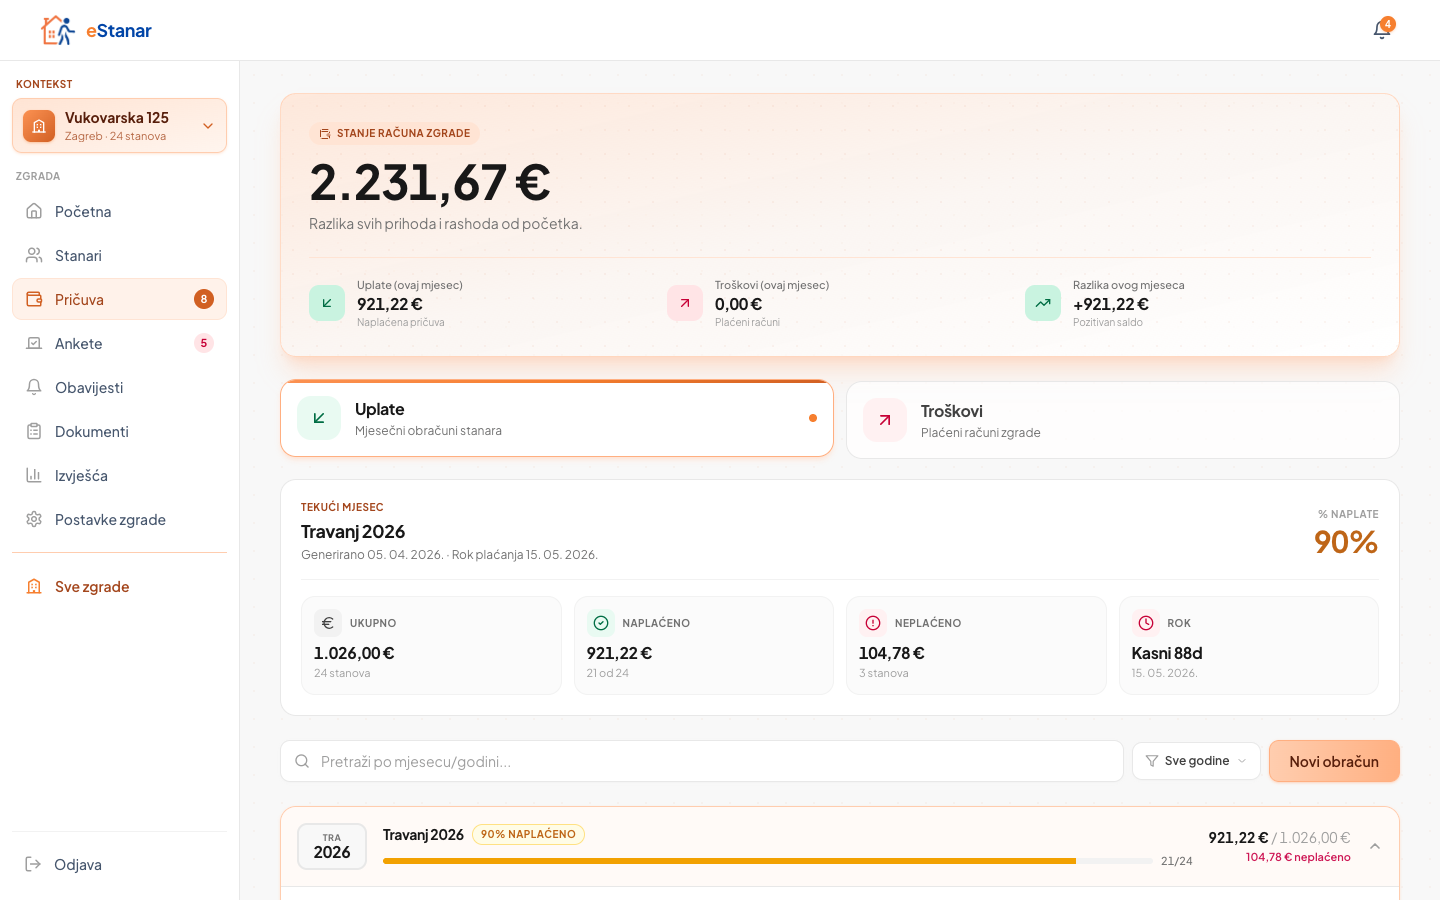Click the Izvješća chart icon

pos(34,475)
